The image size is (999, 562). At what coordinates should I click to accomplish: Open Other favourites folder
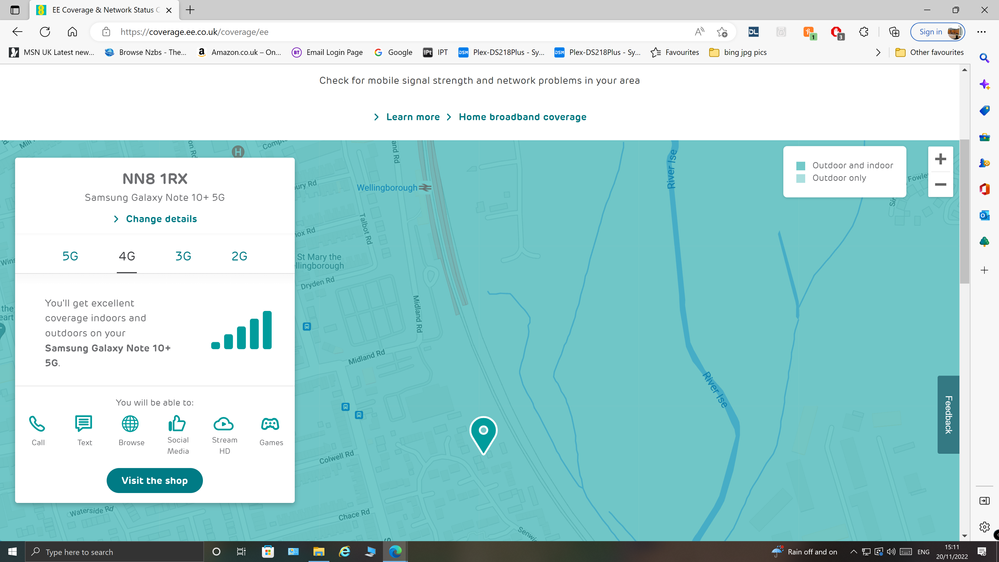click(x=930, y=52)
